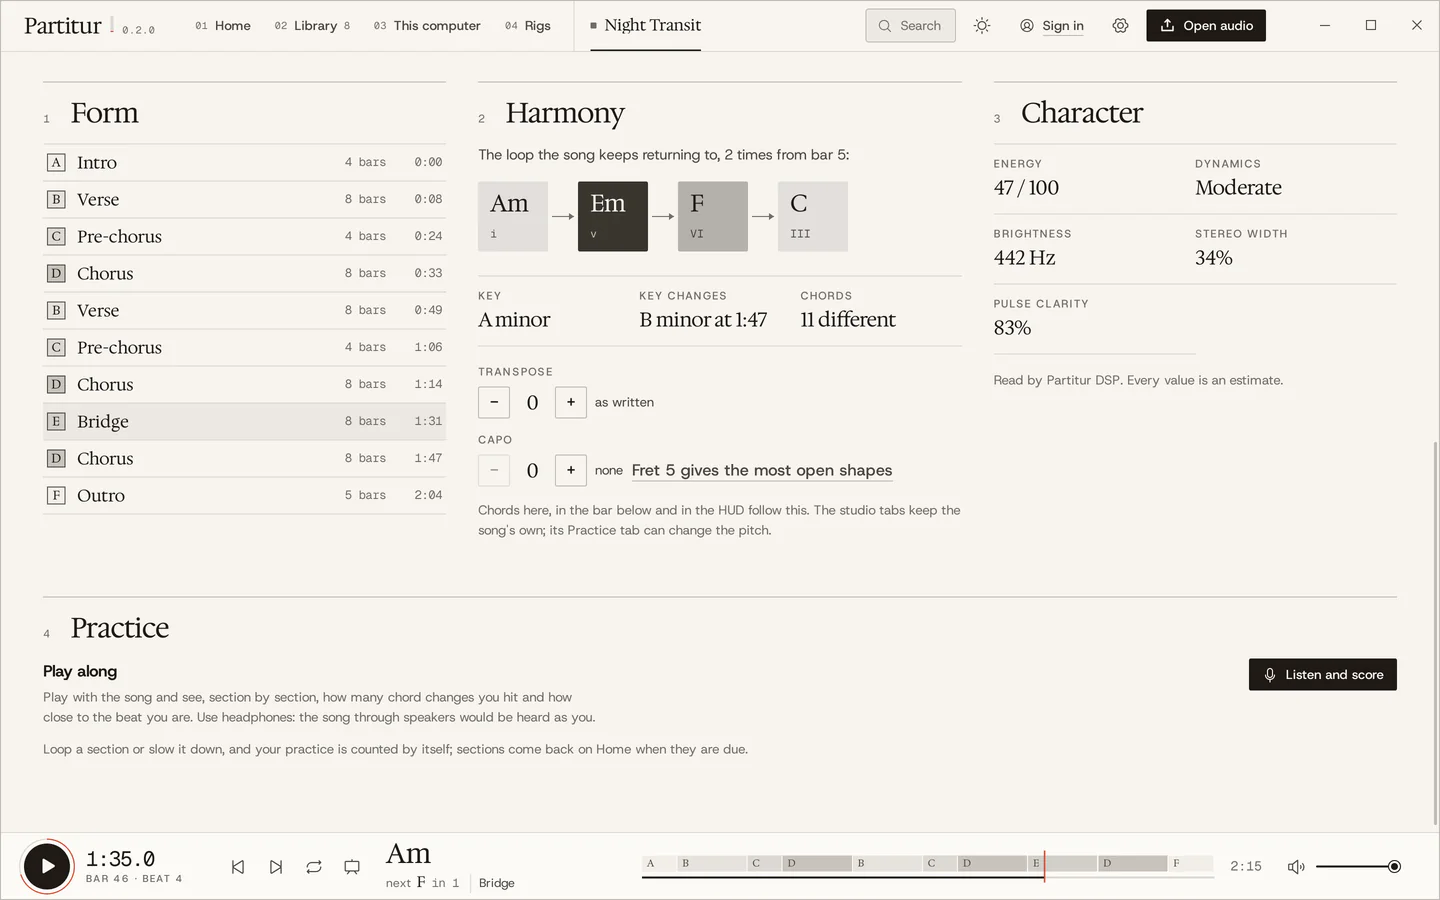Click timeline segment F (Outro)

click(x=1191, y=863)
